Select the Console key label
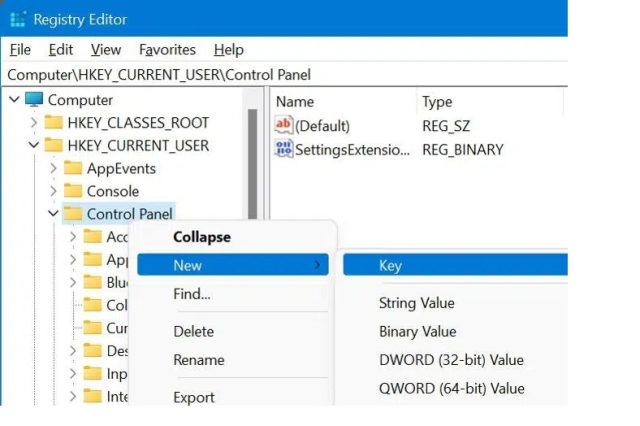 pos(113,191)
